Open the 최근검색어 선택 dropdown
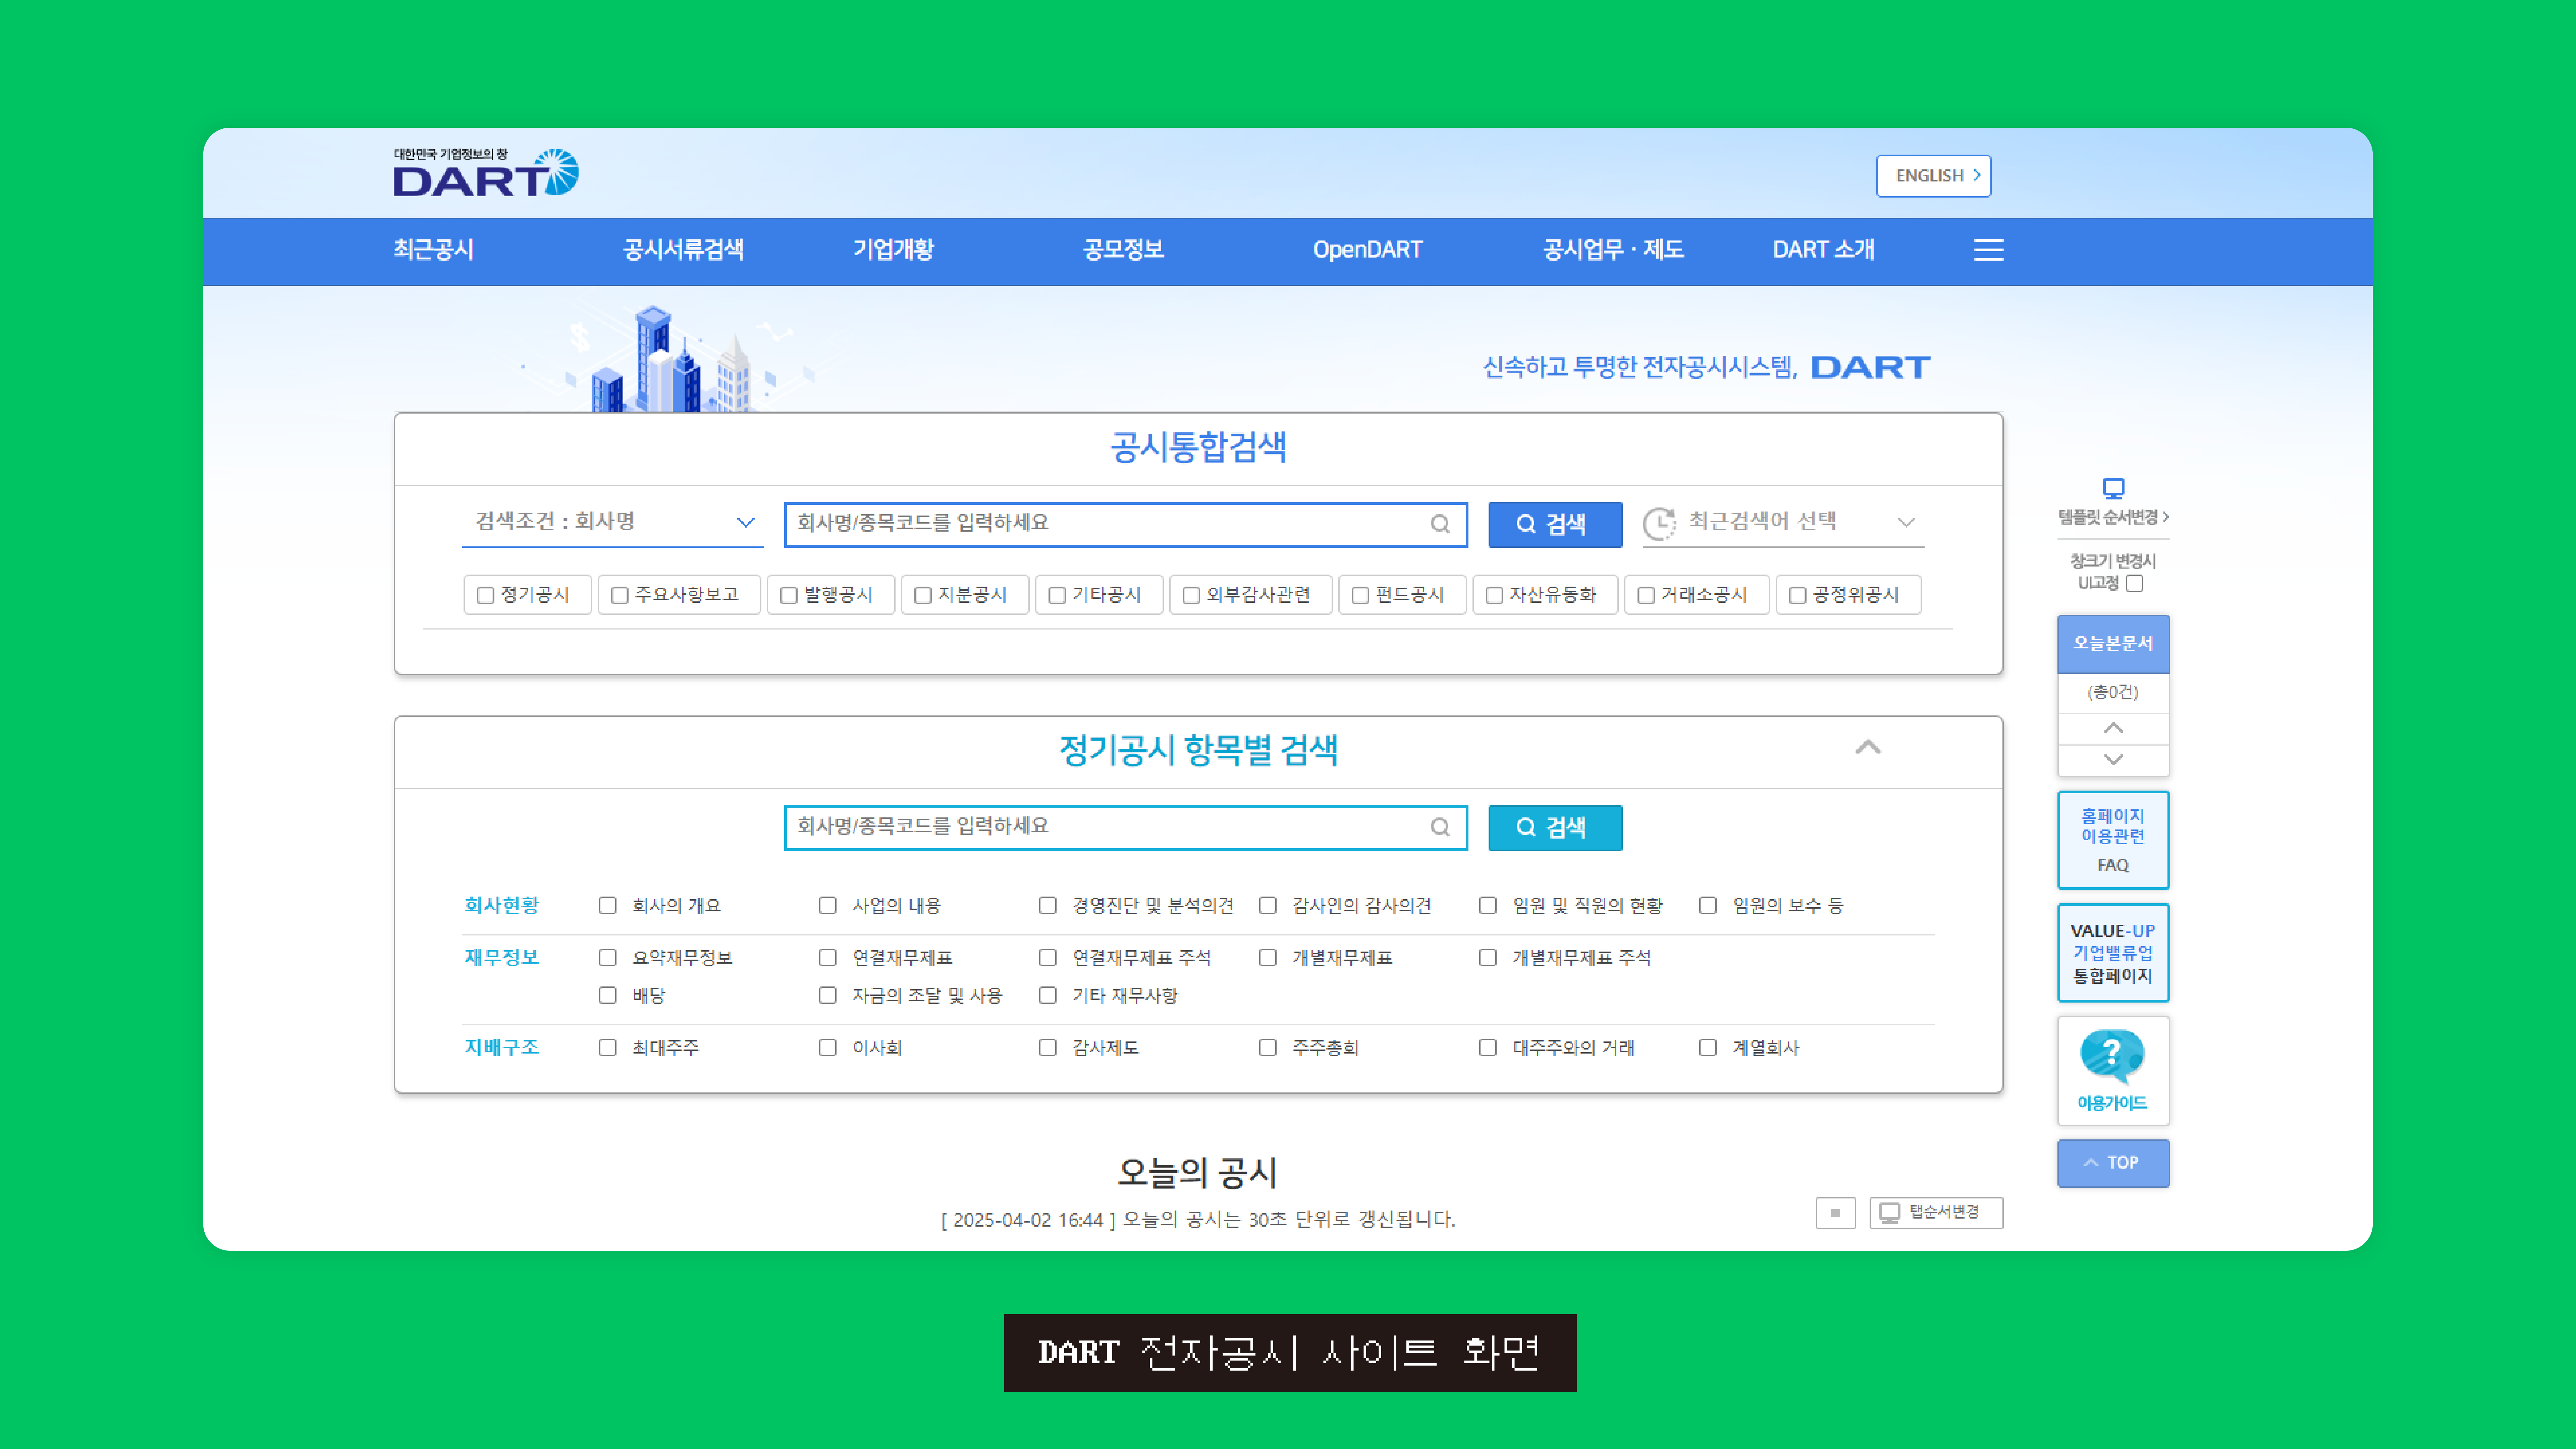This screenshot has height=1449, width=2576. point(1783,523)
